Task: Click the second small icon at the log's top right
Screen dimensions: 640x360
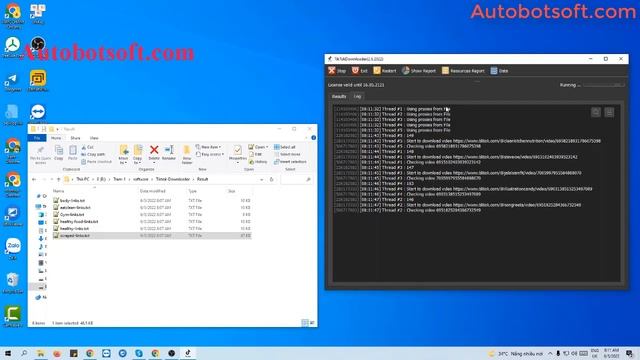Action: pyautogui.click(x=609, y=112)
